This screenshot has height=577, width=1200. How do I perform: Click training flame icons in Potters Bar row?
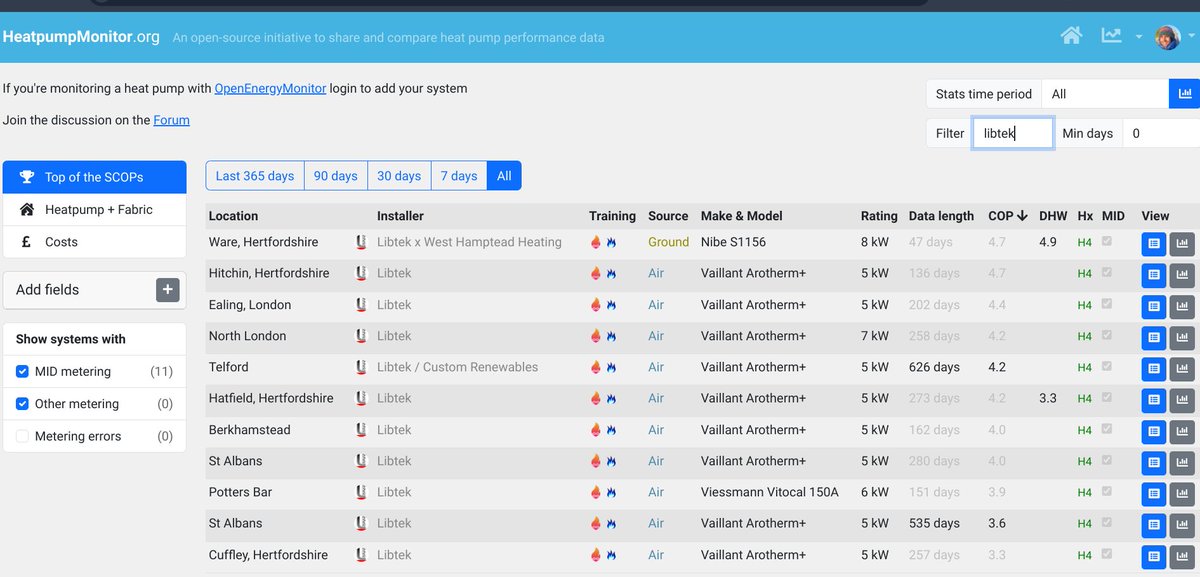pyautogui.click(x=603, y=492)
